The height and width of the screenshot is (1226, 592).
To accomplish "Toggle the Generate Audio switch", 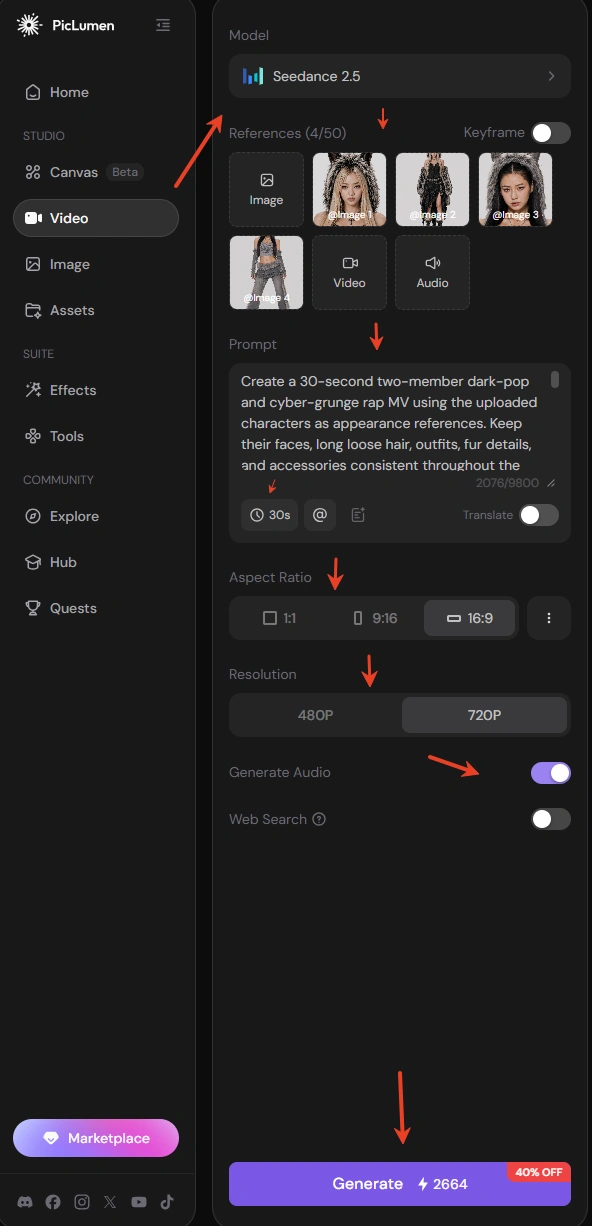I will click(551, 773).
